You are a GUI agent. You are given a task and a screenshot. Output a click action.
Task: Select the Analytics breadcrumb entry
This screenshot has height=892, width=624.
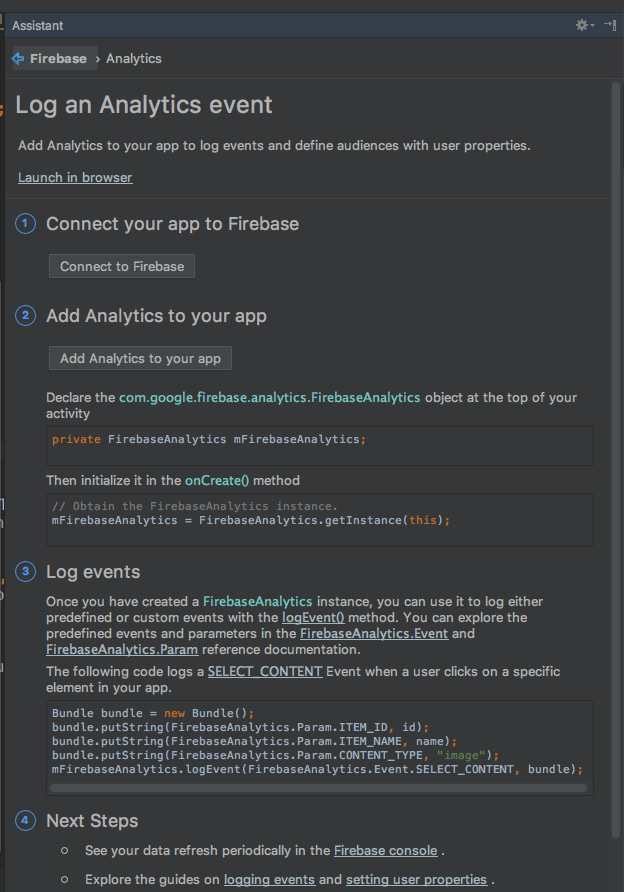tap(133, 58)
